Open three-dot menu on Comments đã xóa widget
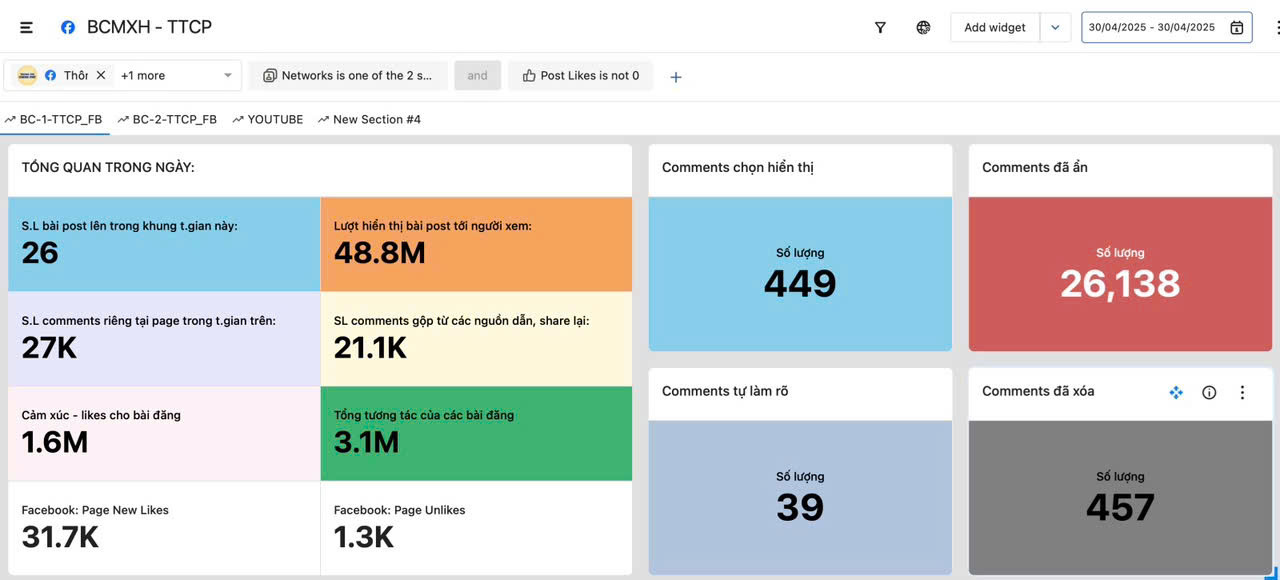Image resolution: width=1280 pixels, height=580 pixels. [1242, 393]
